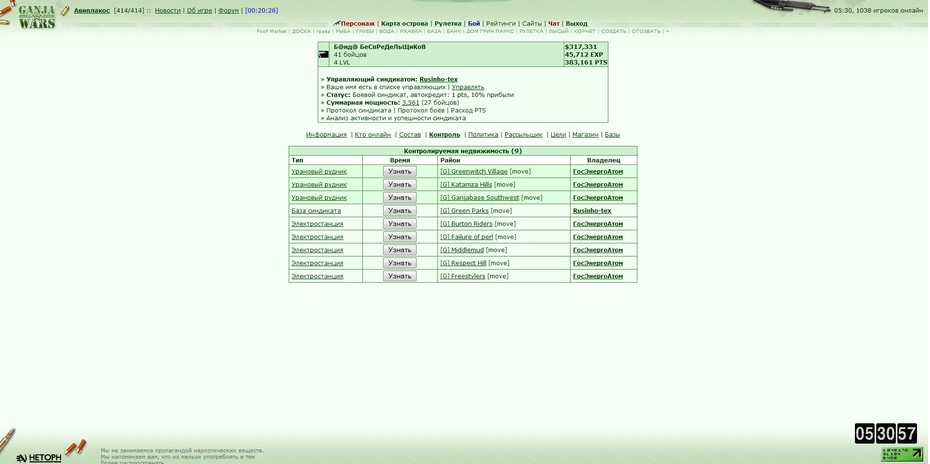Open the [G] Greenwitch Village district link

tap(474, 171)
